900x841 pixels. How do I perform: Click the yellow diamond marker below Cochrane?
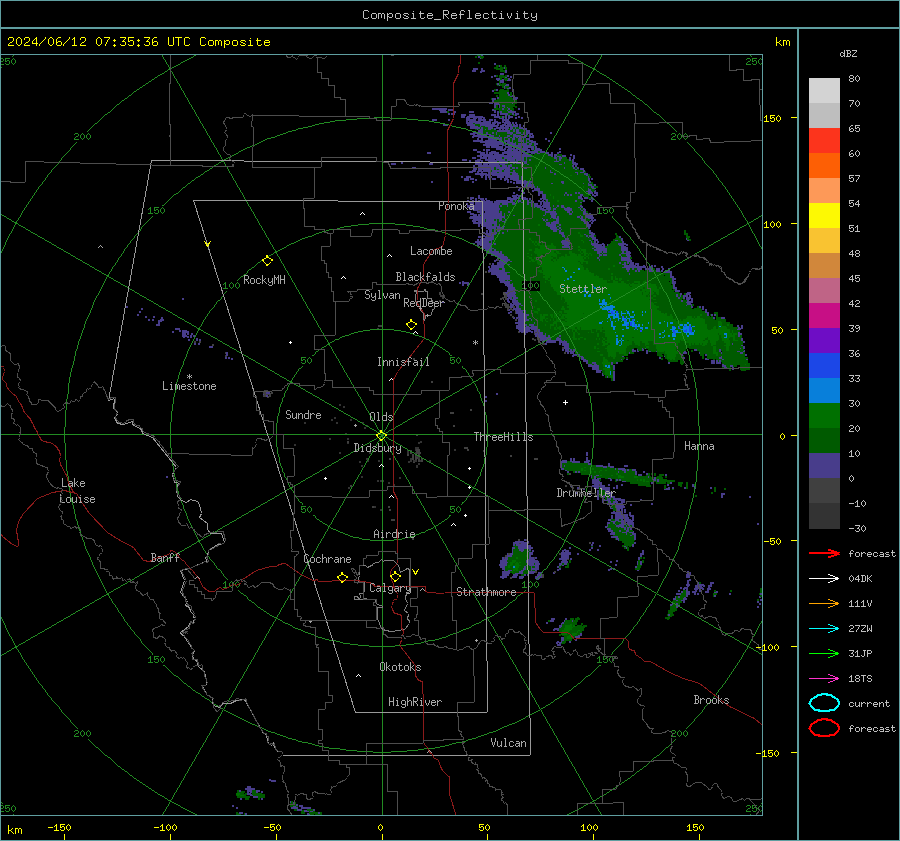click(342, 578)
